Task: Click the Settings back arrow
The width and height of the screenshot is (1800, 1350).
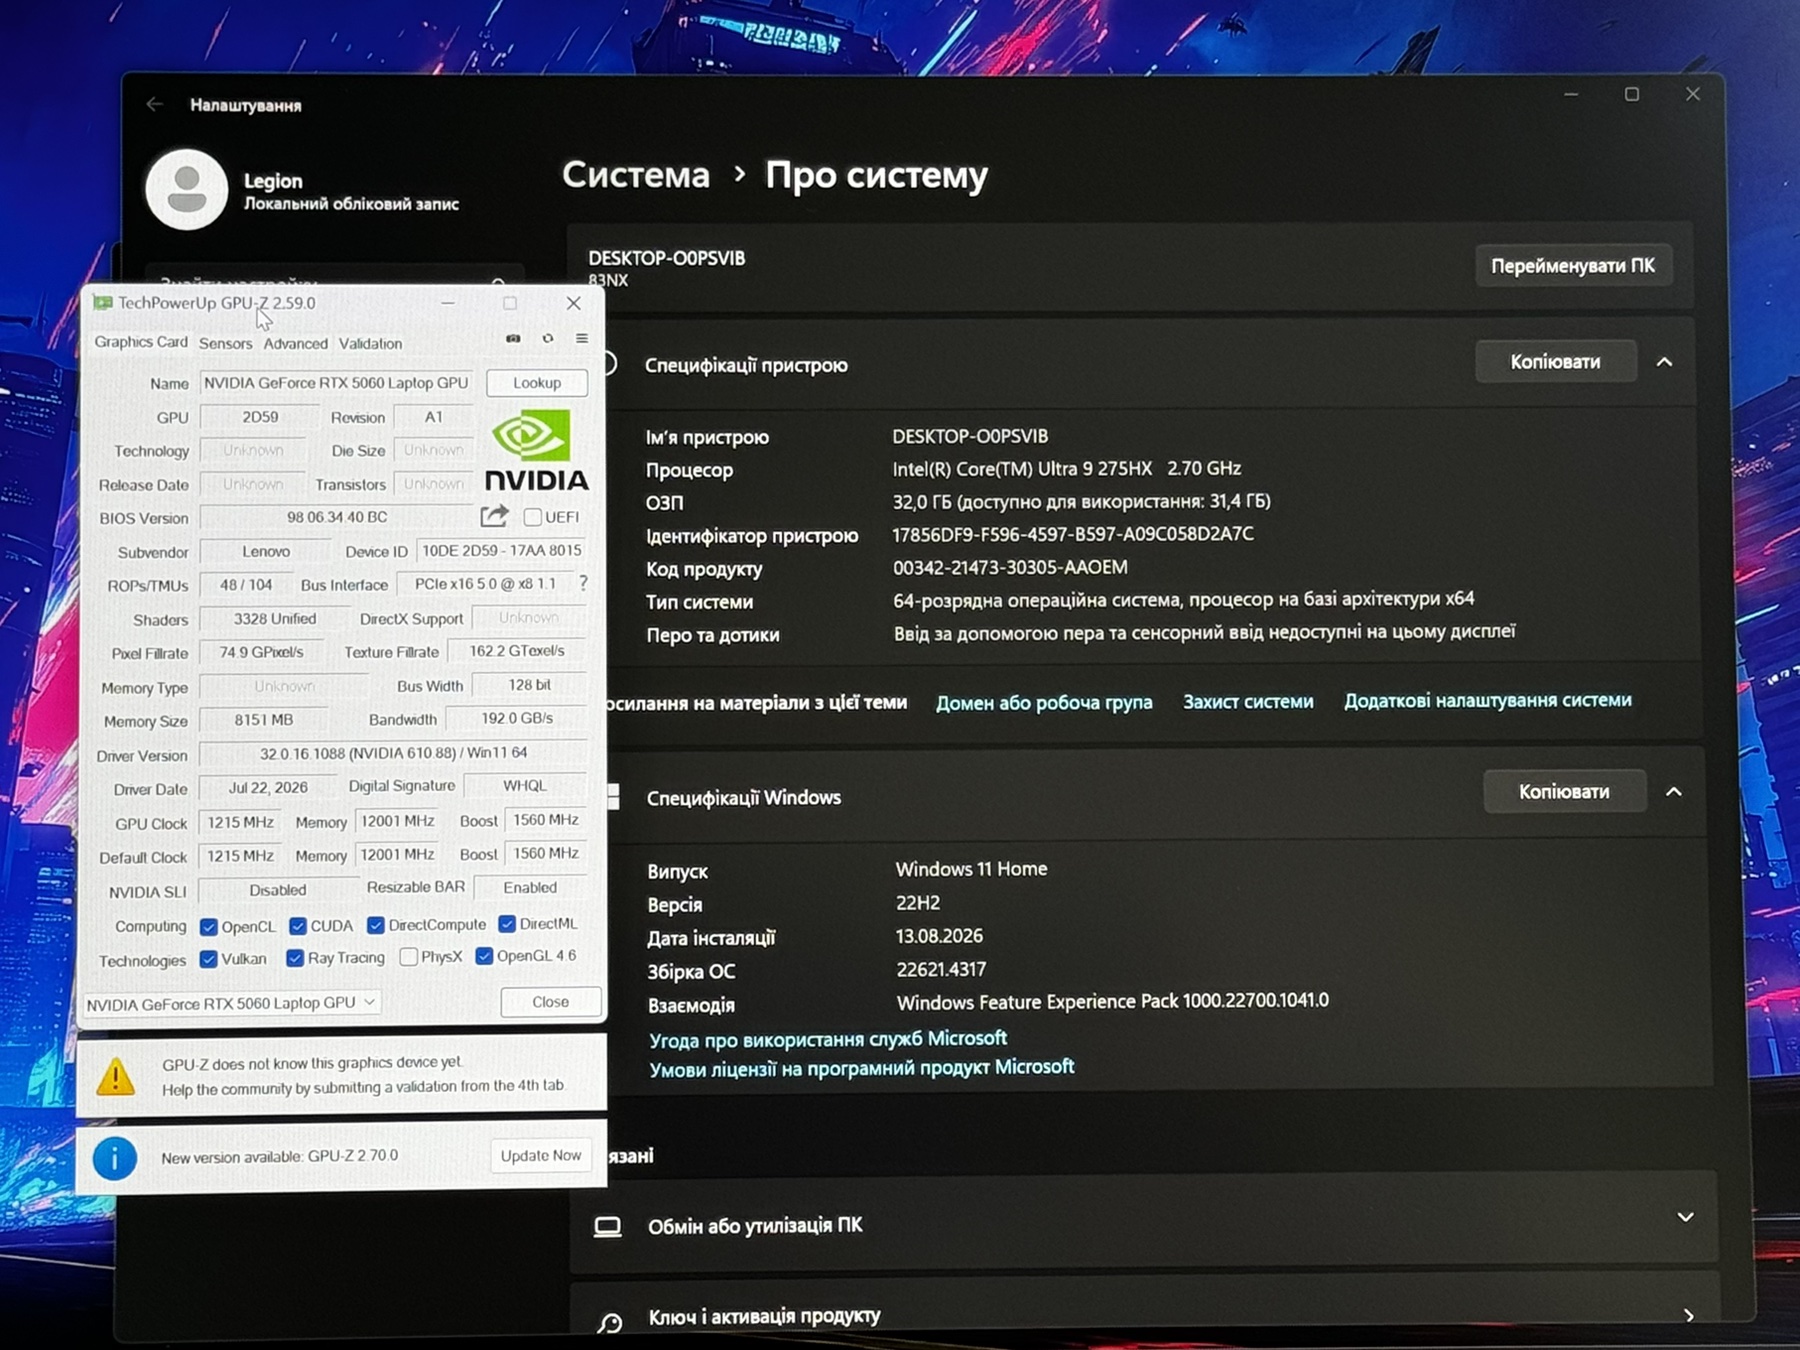Action: pyautogui.click(x=154, y=104)
